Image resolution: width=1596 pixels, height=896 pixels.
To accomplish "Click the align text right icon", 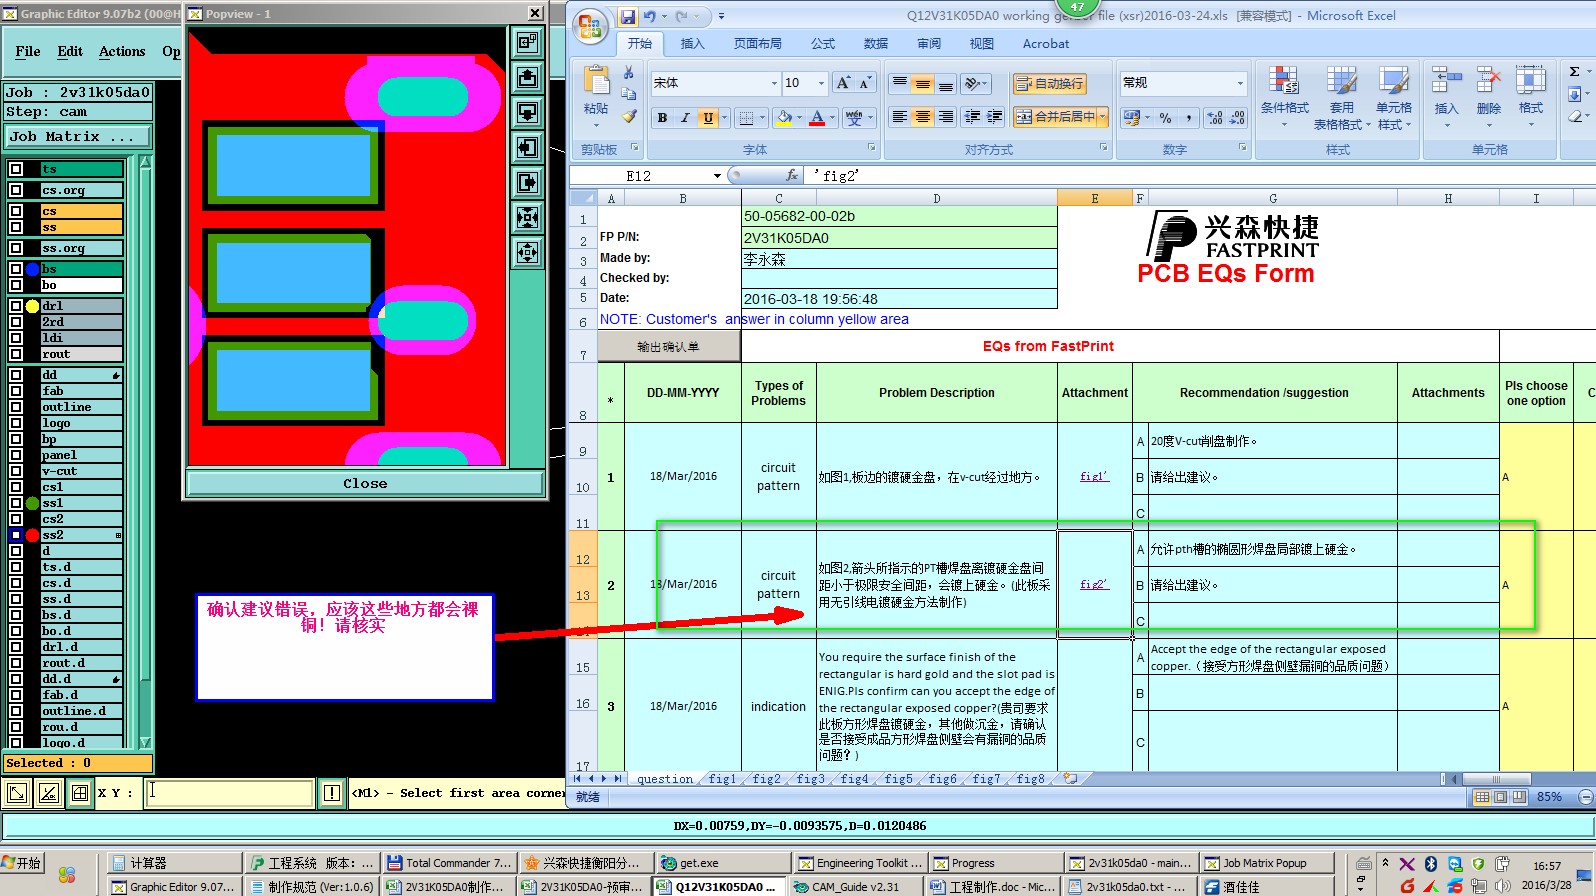I will (944, 117).
